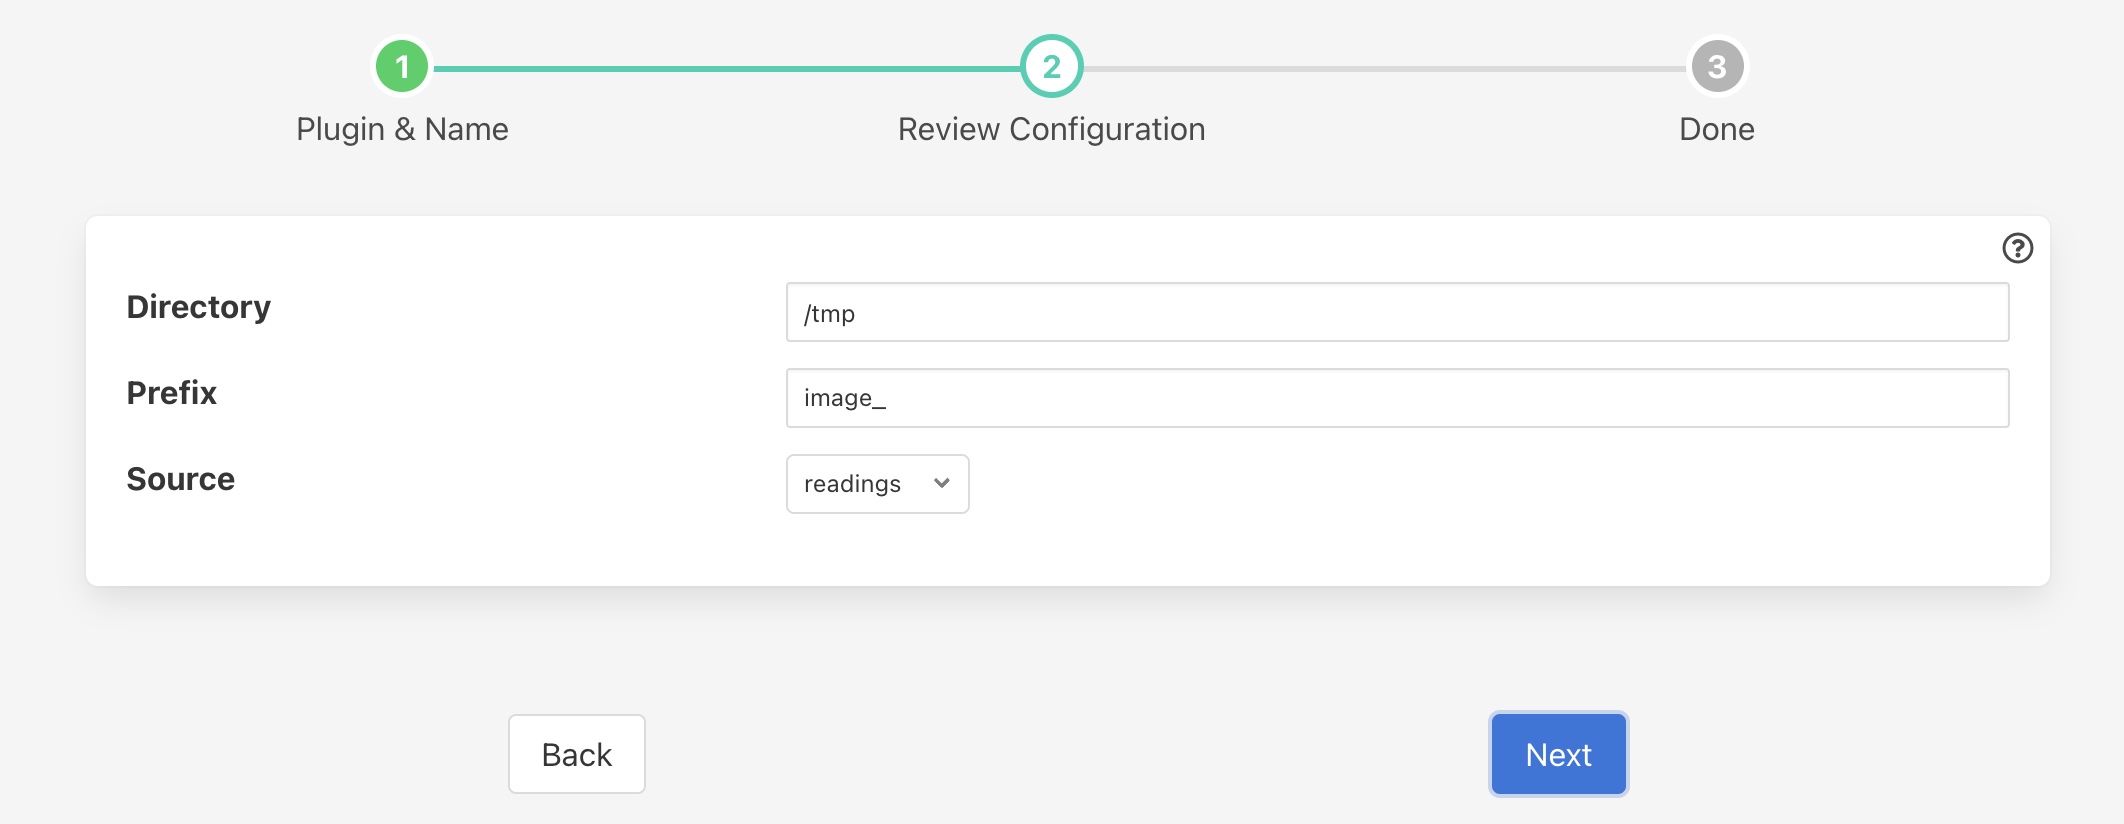Click the readings text in Source selector
The width and height of the screenshot is (2124, 824).
852,484
